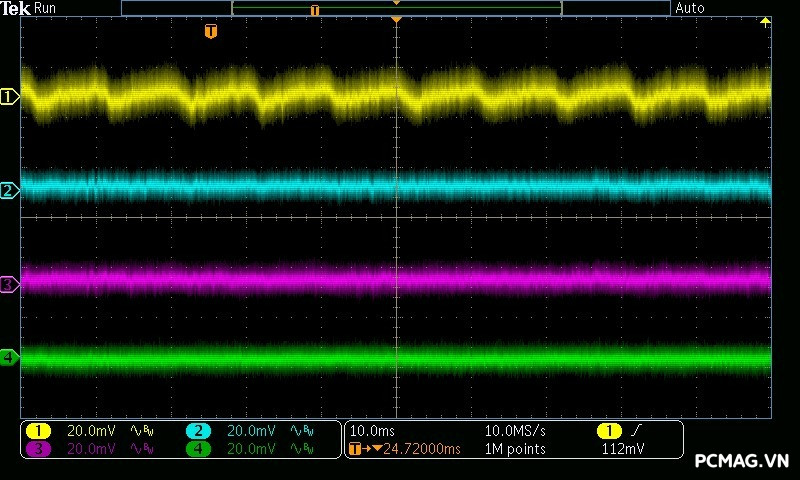Click the 10.0ms horizontal scale readout
Viewport: 800px width, 480px height.
click(x=372, y=431)
